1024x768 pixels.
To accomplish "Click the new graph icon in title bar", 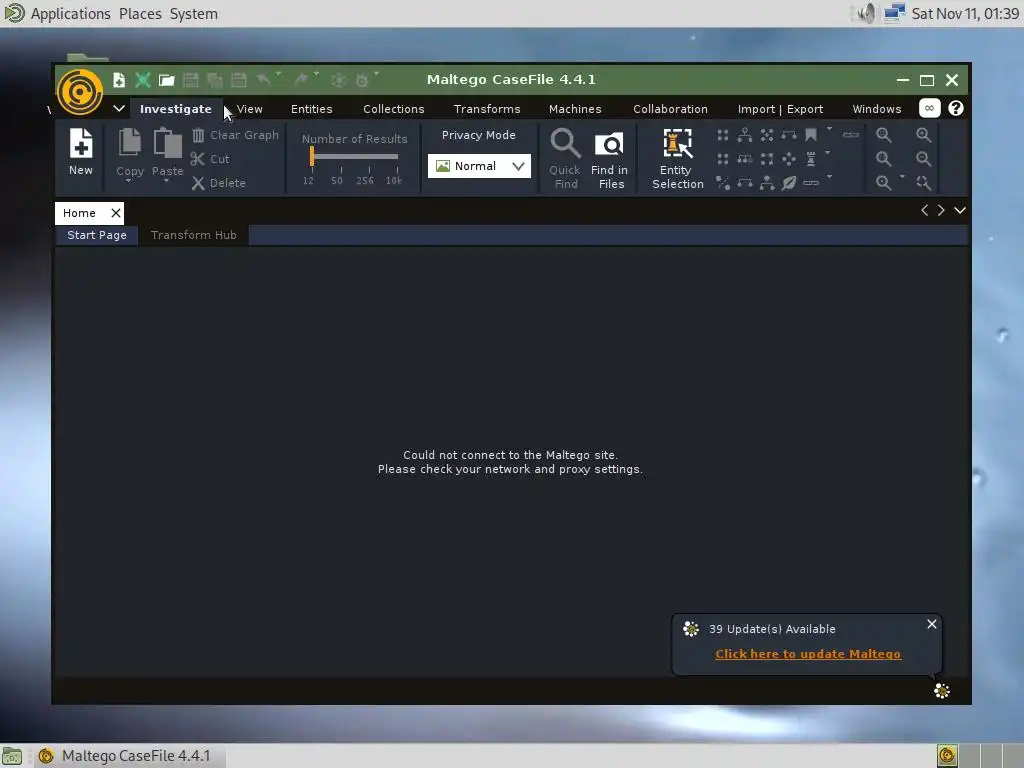I will tap(119, 80).
